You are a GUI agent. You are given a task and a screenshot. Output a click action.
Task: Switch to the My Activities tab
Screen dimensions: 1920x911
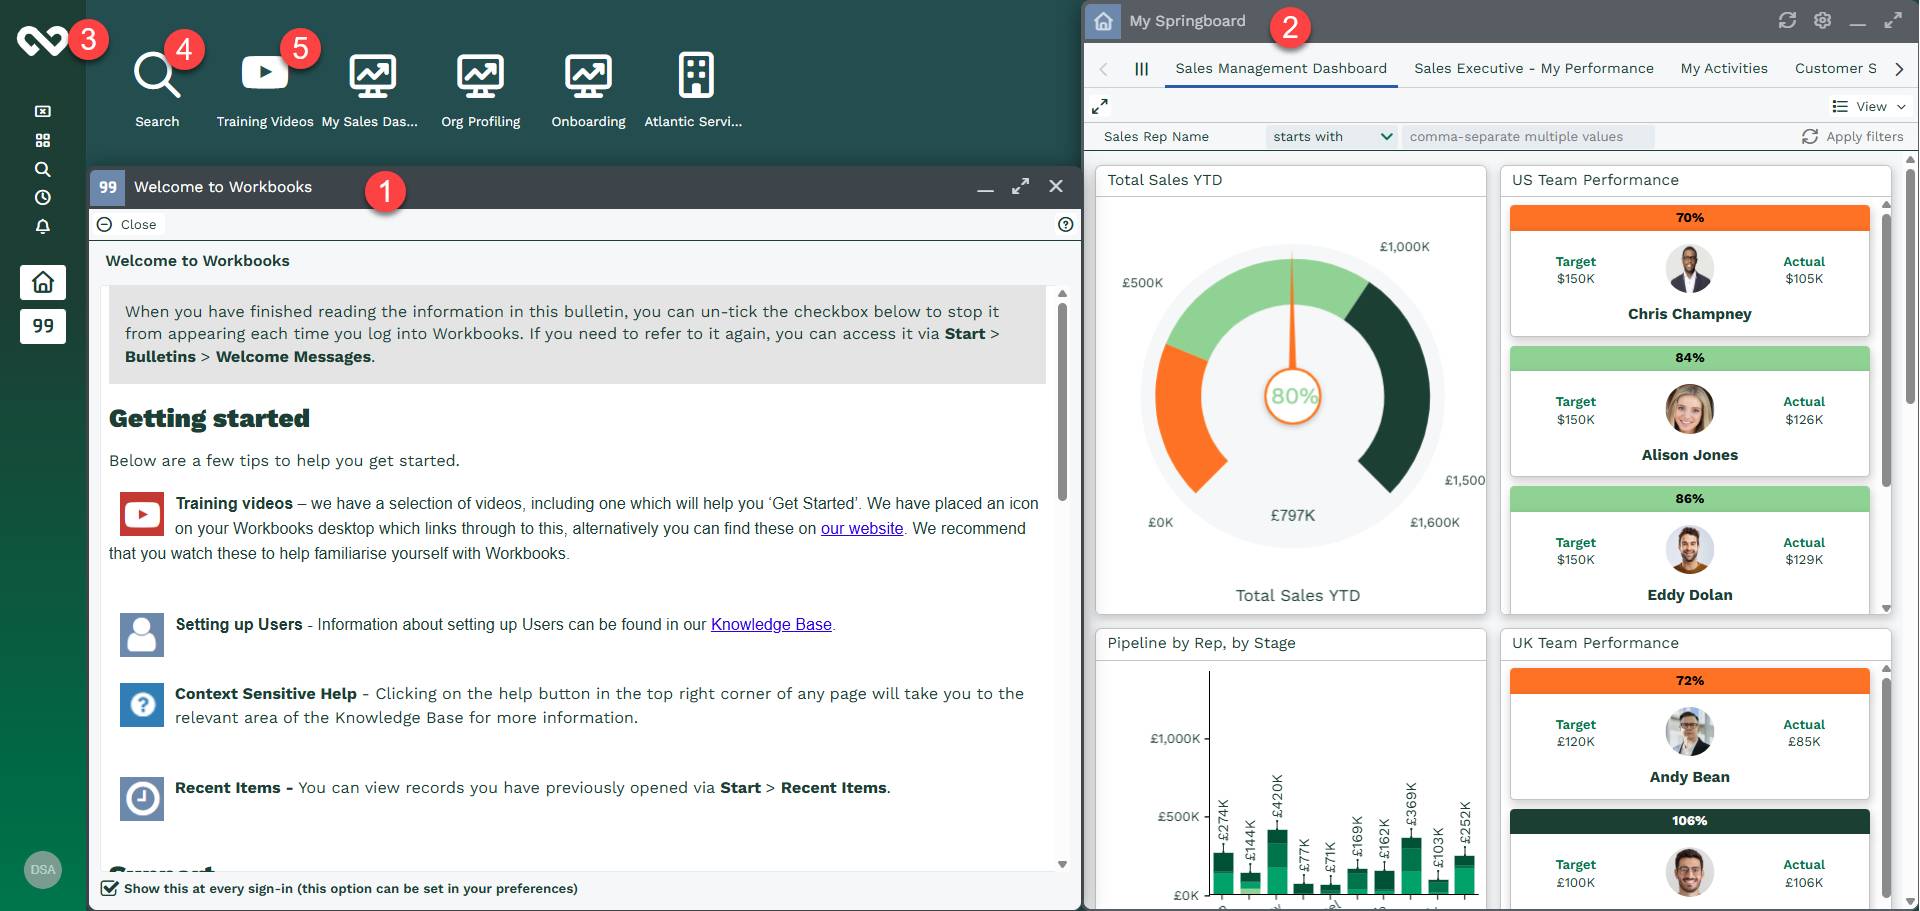1723,68
